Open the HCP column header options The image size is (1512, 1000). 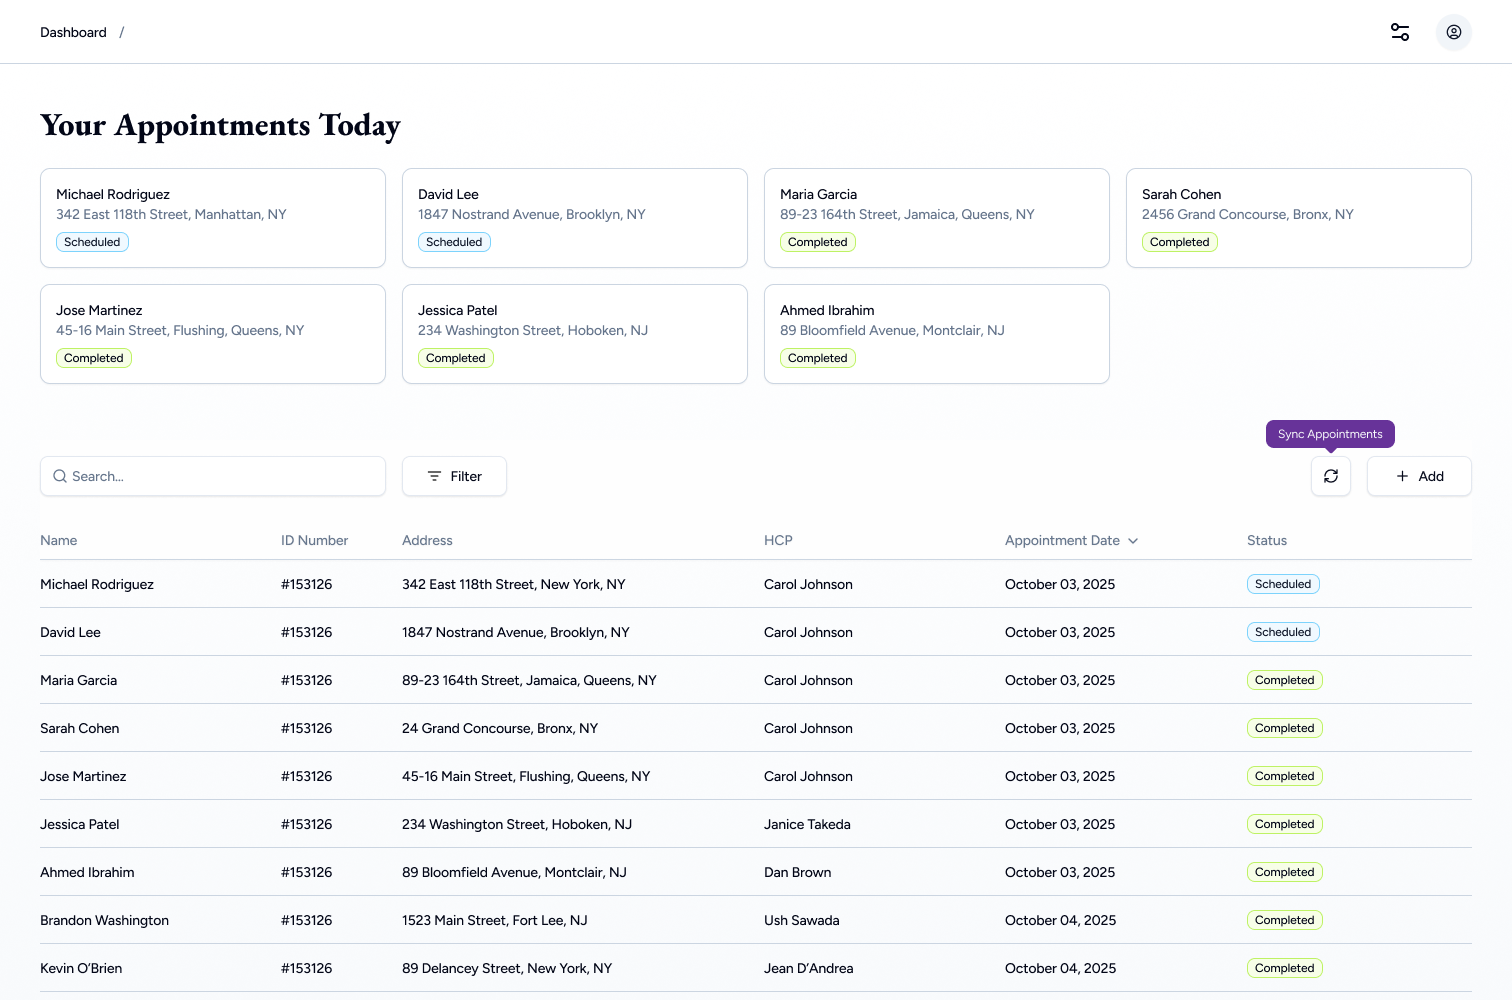(778, 540)
